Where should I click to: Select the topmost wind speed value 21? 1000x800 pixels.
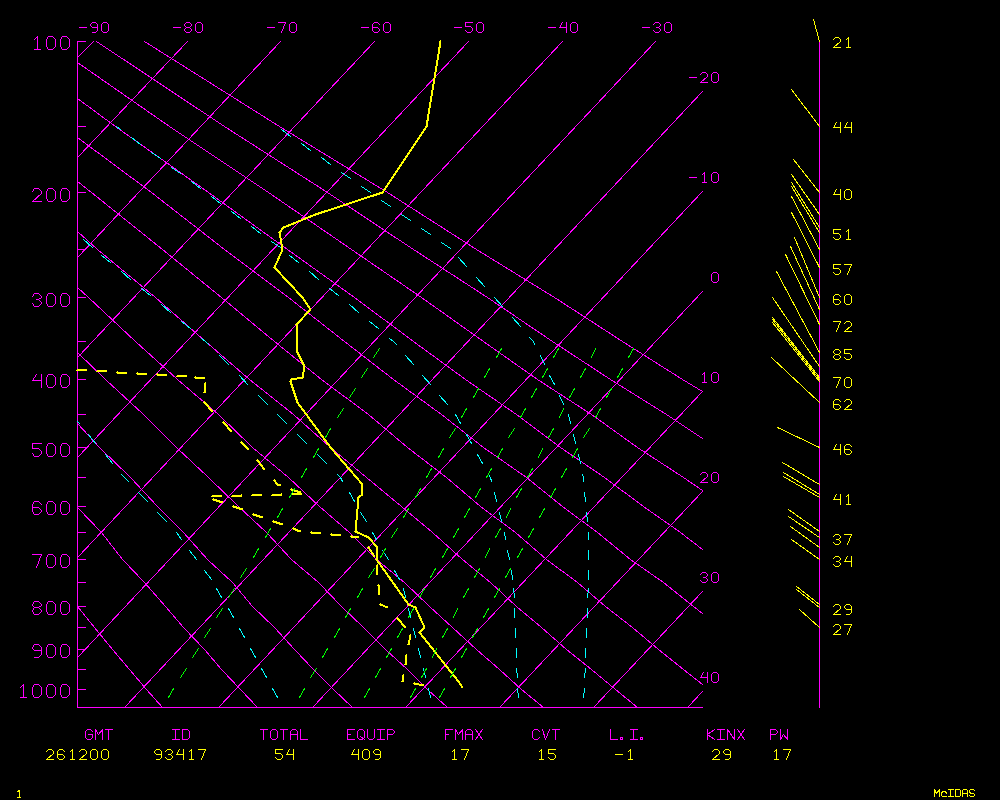tap(842, 43)
